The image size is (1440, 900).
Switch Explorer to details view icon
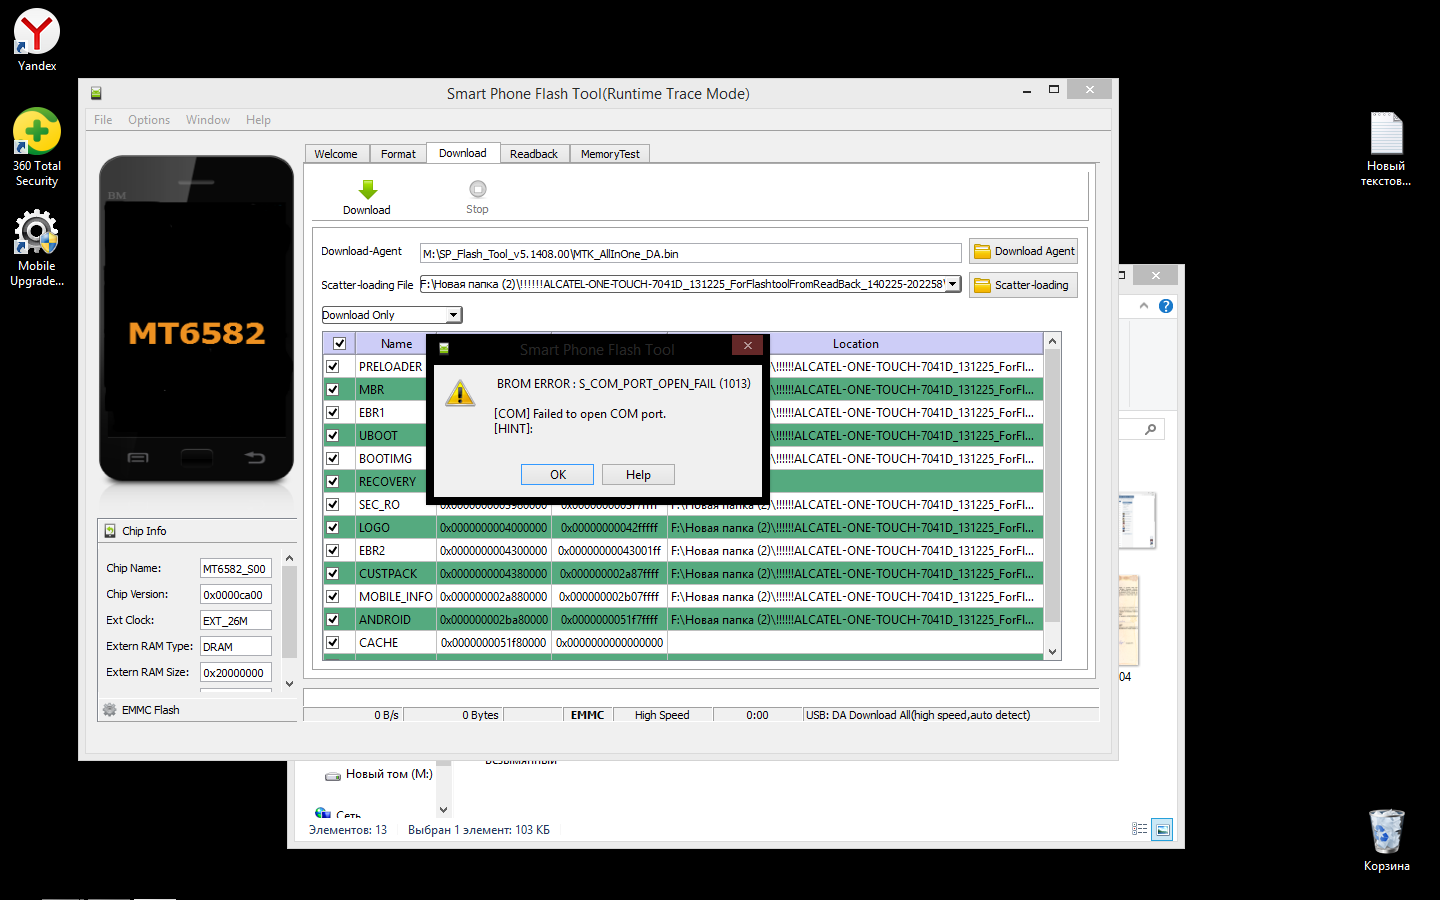click(x=1139, y=829)
